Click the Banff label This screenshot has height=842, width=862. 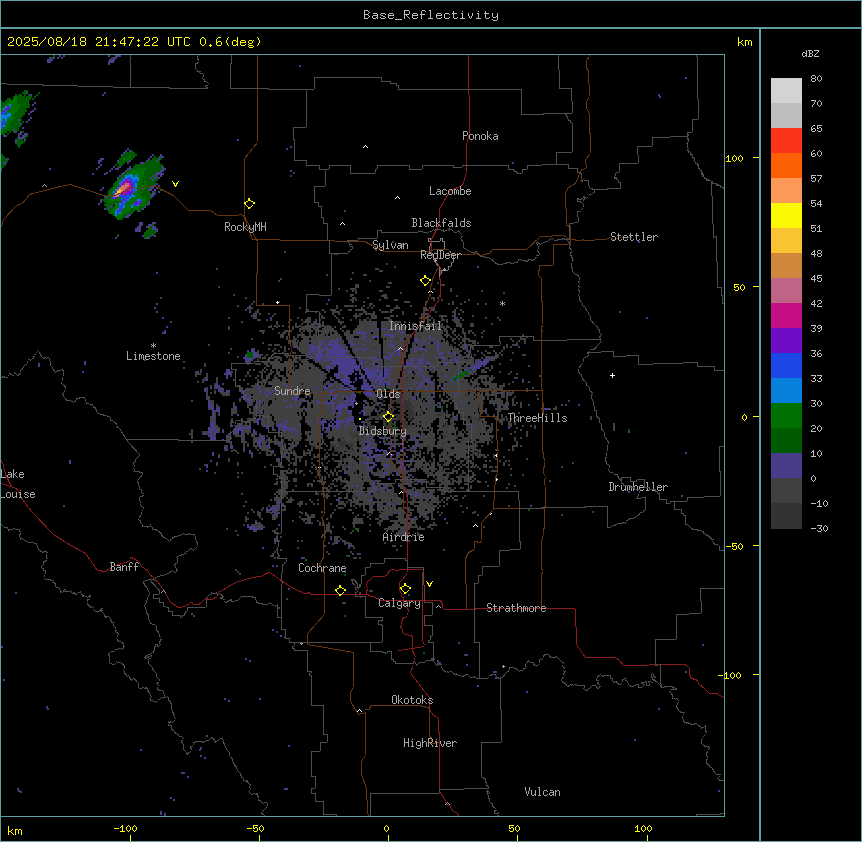click(x=124, y=567)
